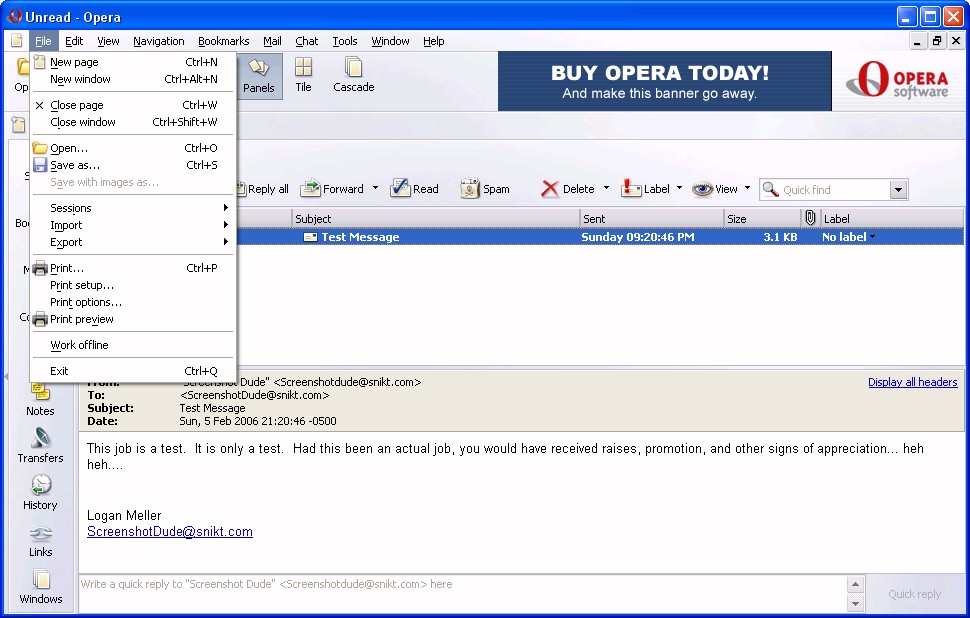Click the quick reply text field
970x618 pixels.
pos(460,584)
